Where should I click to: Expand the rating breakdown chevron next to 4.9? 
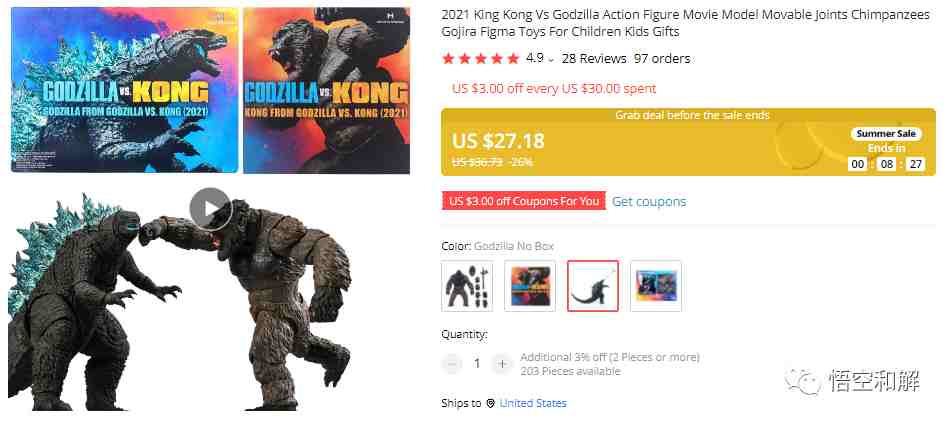click(551, 60)
